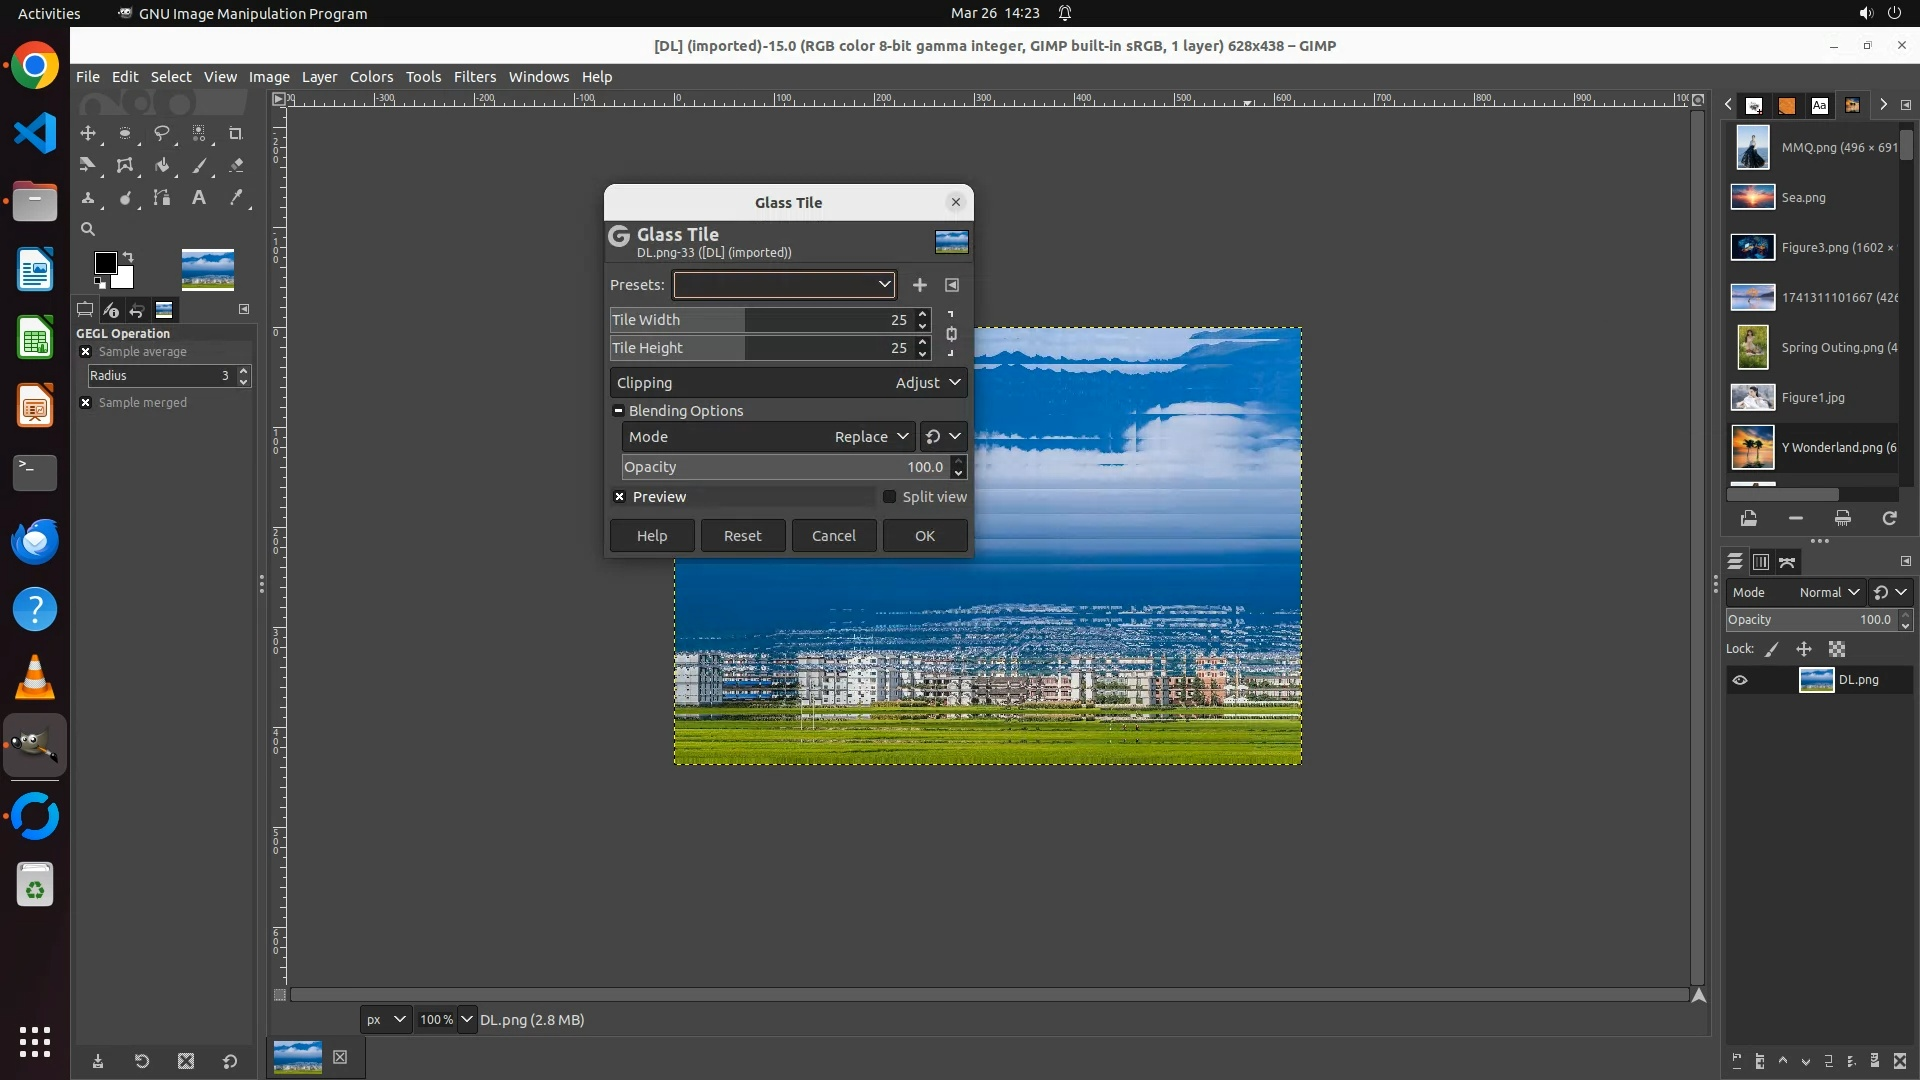The image size is (1920, 1080).
Task: Collapse the Blending Options expander
Action: point(619,411)
